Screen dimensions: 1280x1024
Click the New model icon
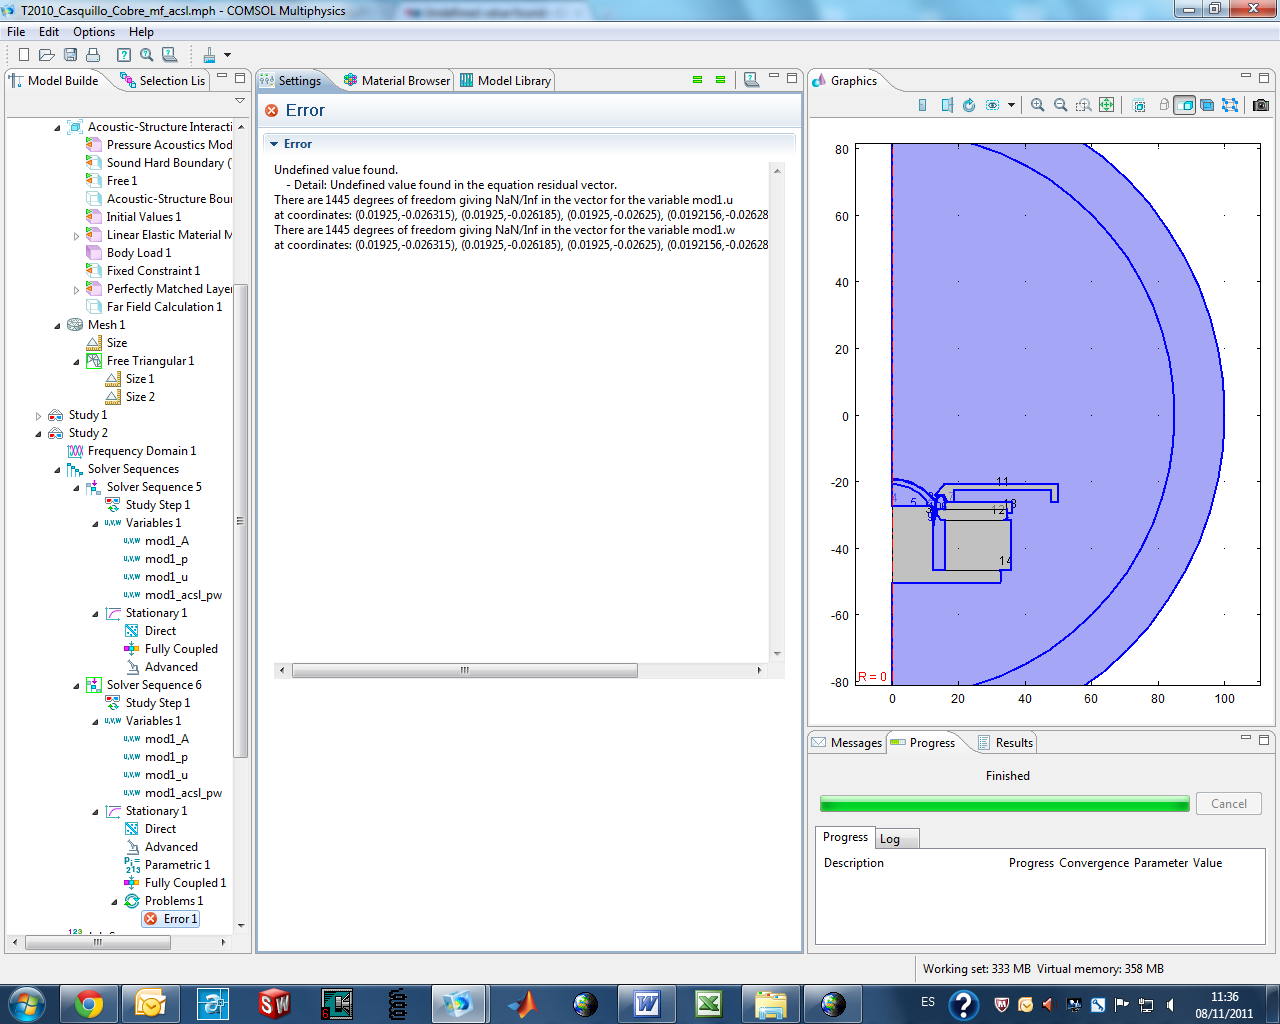pyautogui.click(x=24, y=55)
